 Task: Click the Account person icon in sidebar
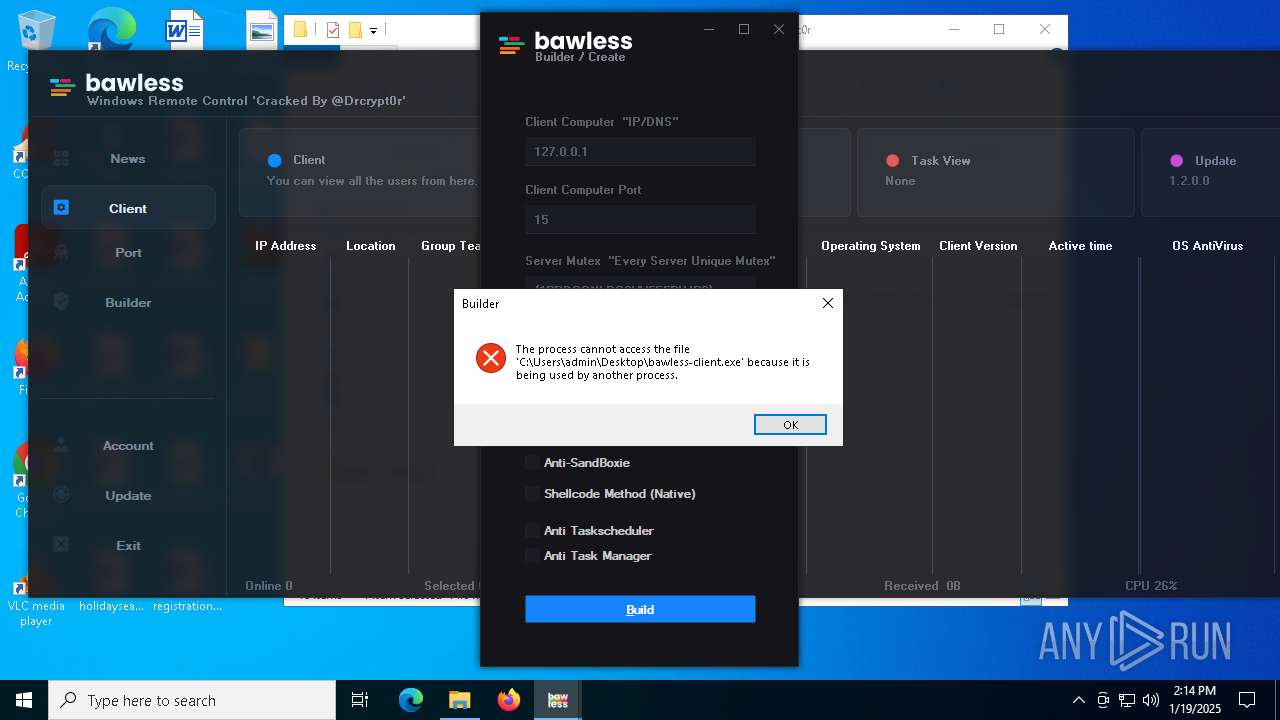tap(61, 445)
